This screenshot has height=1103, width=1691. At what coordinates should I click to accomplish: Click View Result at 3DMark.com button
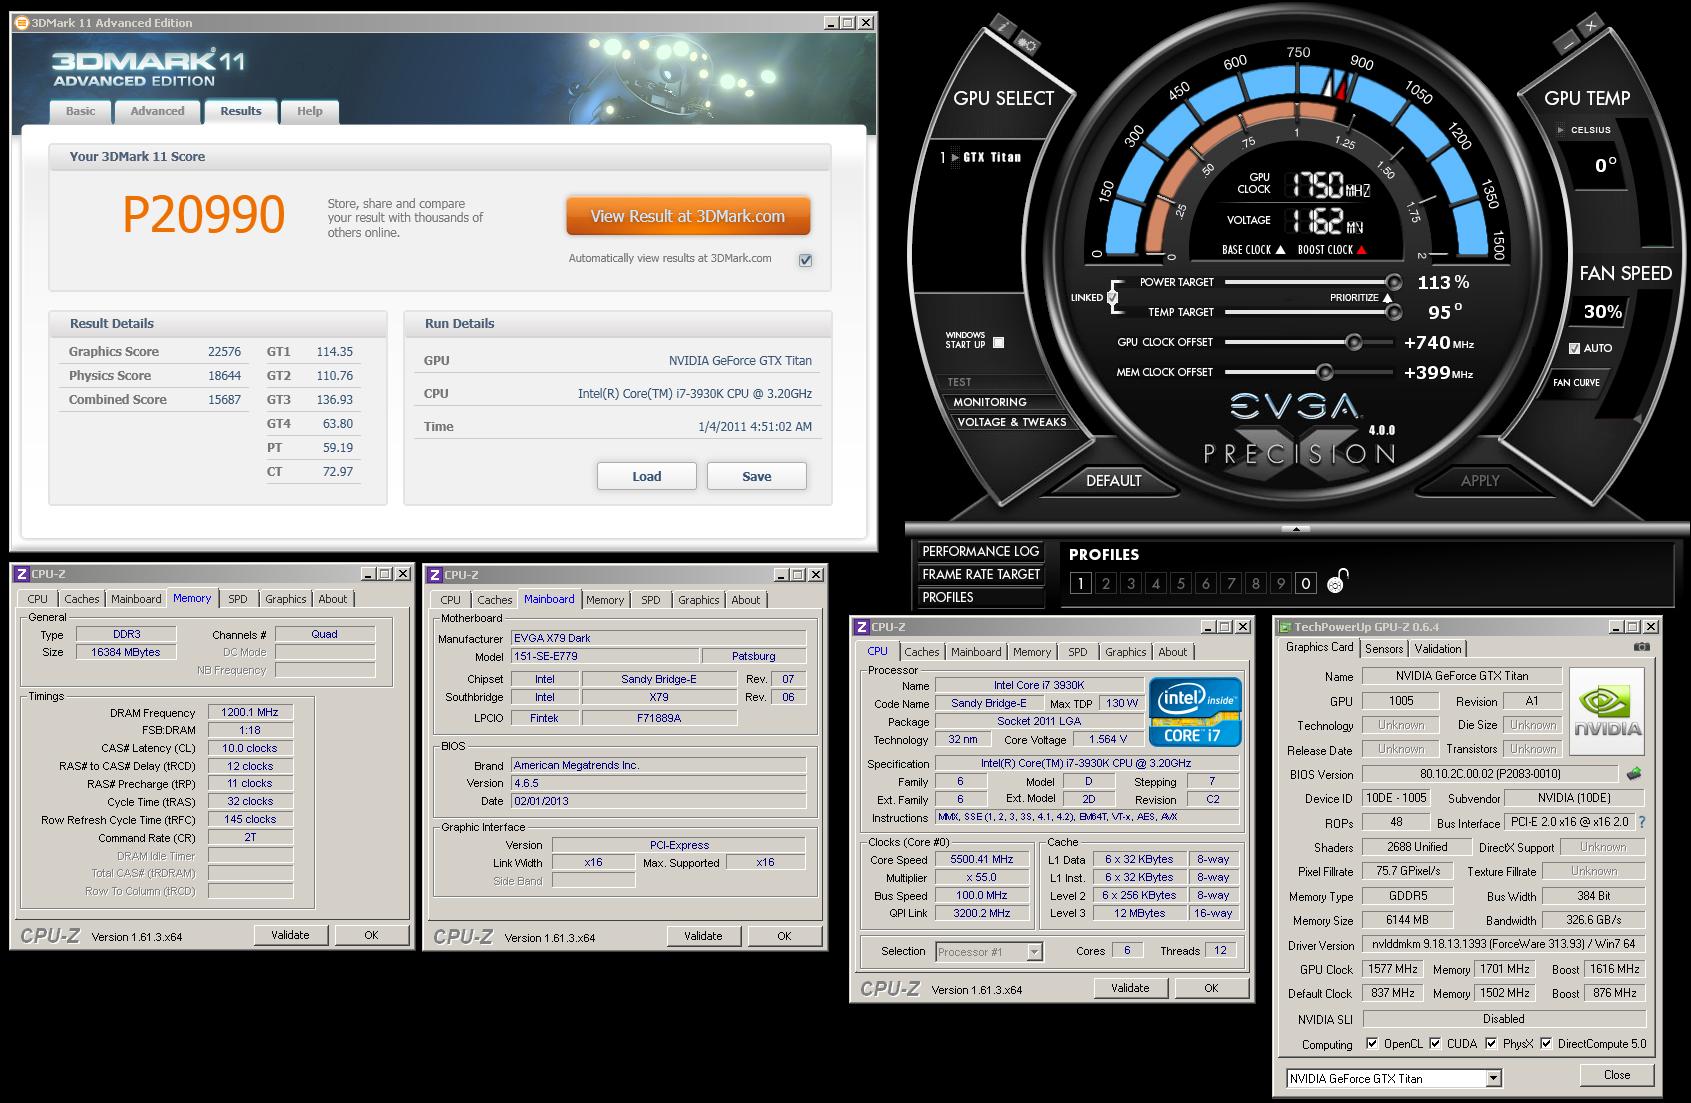click(x=687, y=216)
